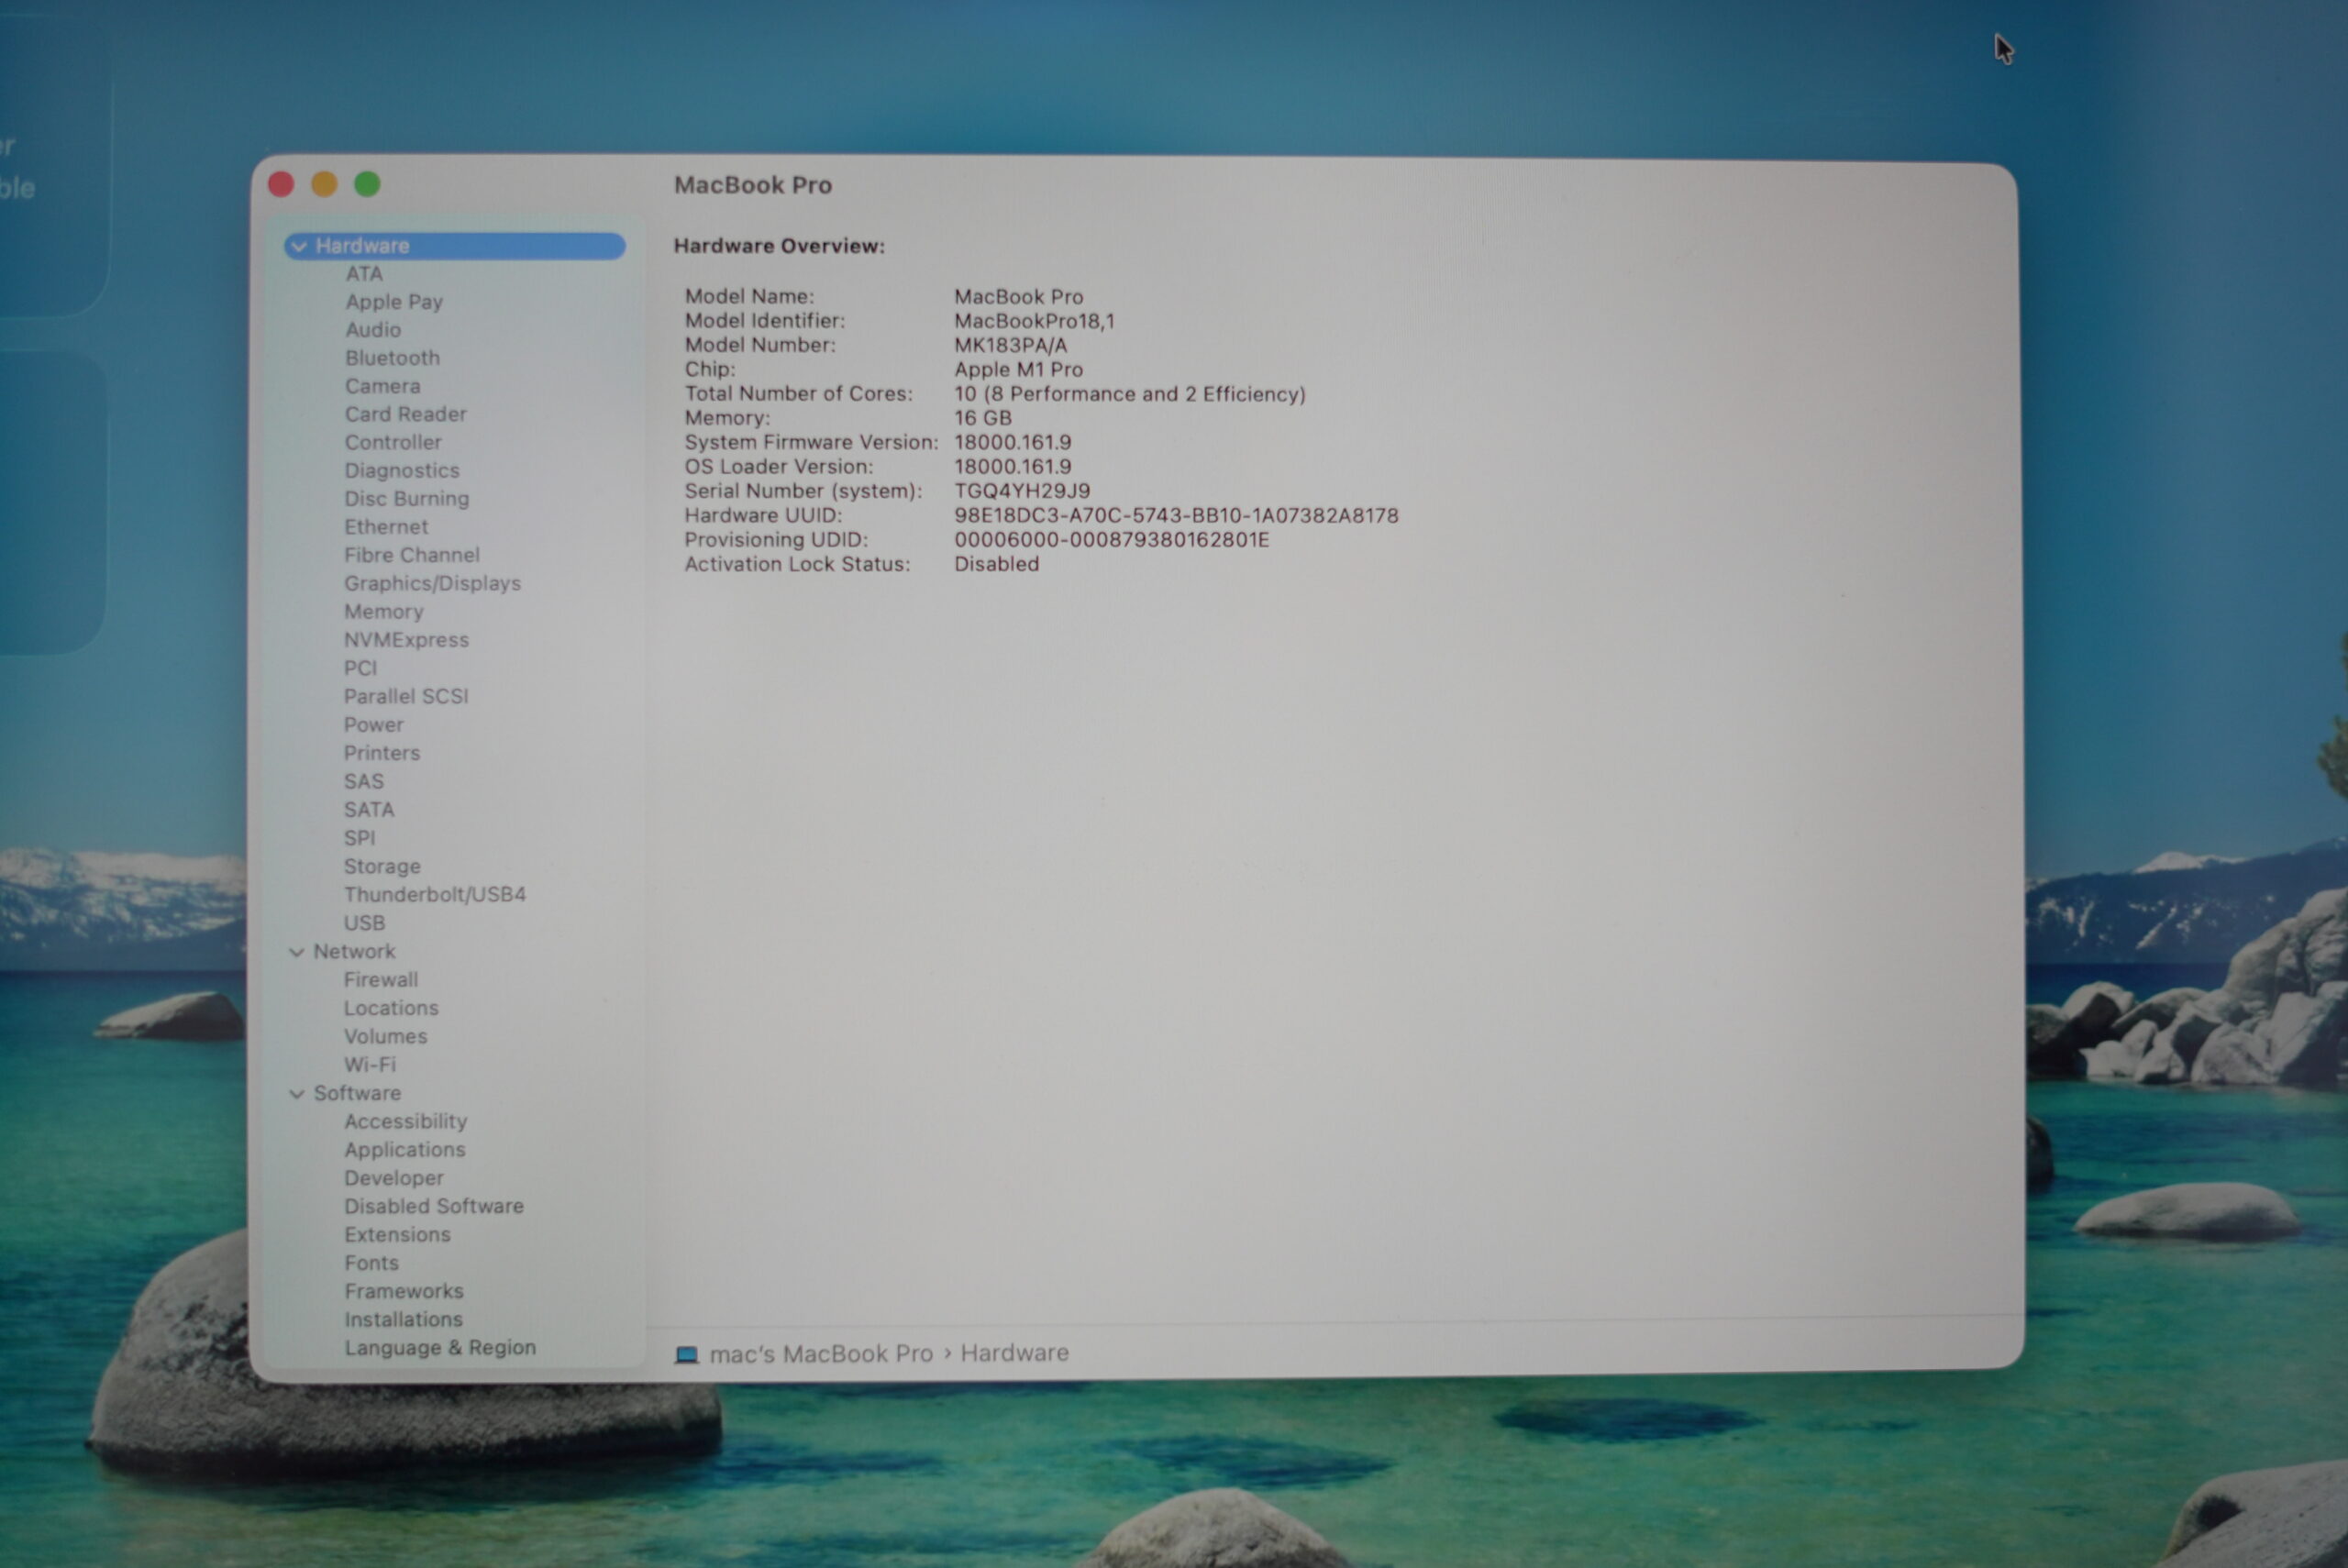Image resolution: width=2348 pixels, height=1568 pixels.
Task: Click the 16 GB memory value
Action: point(982,418)
